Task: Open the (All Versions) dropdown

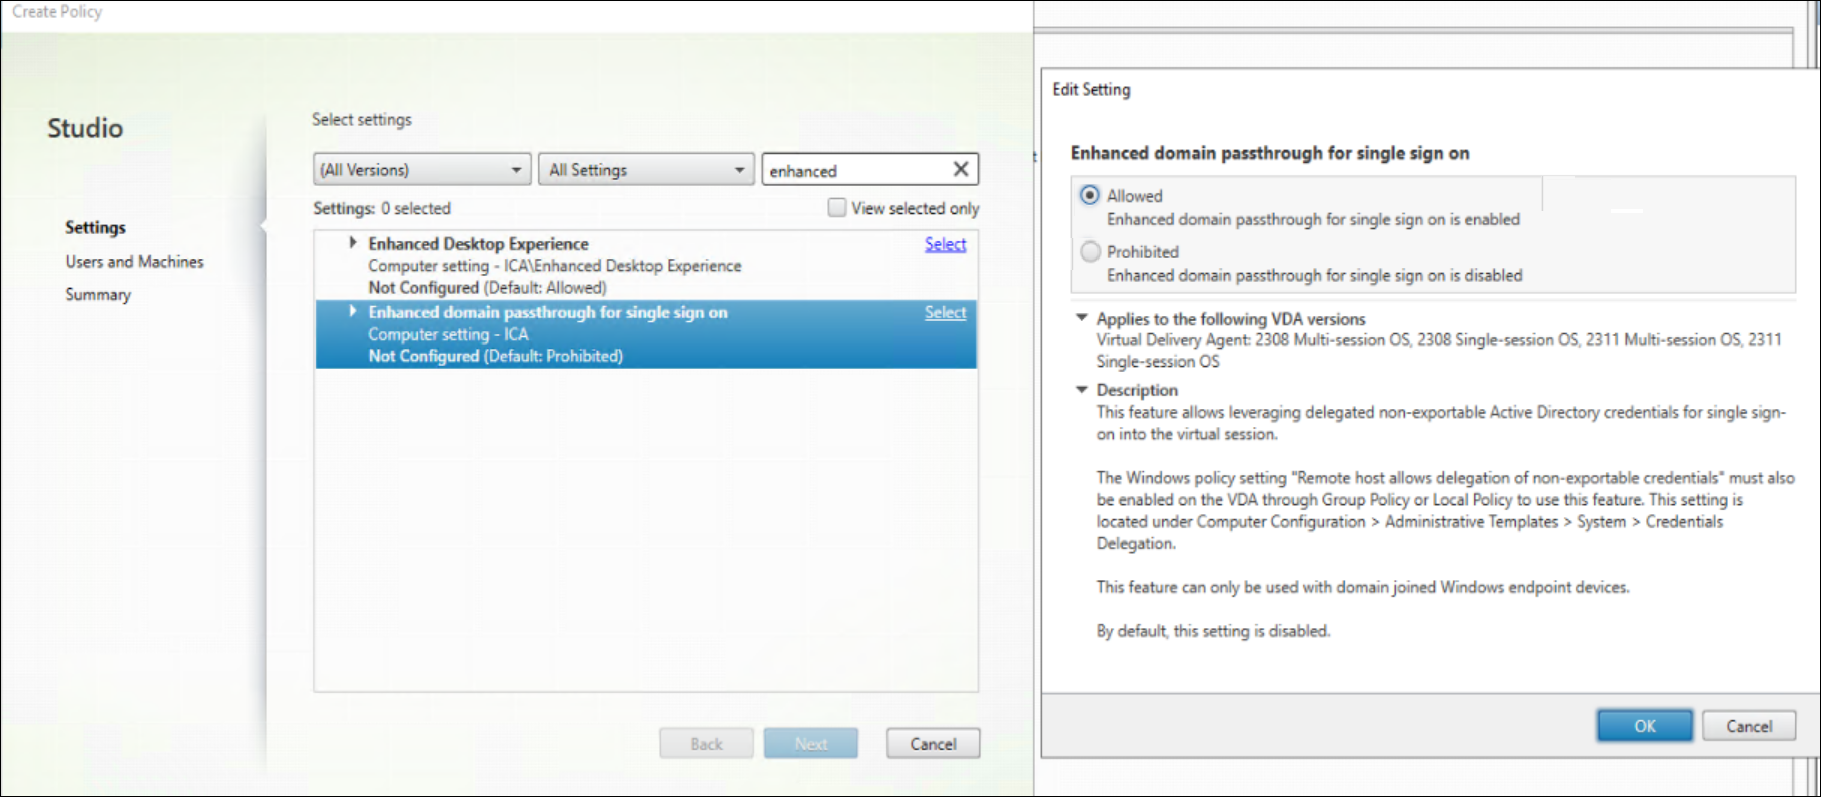Action: pos(421,170)
